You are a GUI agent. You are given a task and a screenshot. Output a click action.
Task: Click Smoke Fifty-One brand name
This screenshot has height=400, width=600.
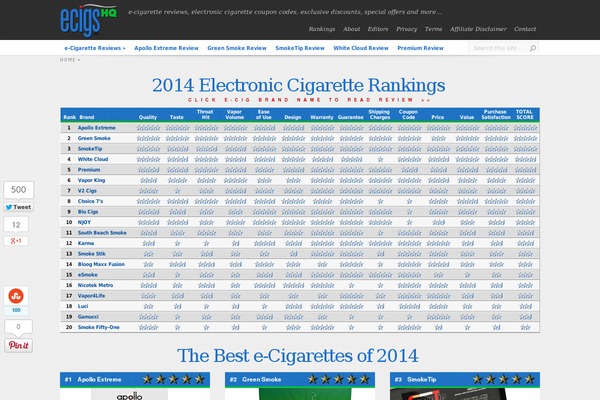[99, 327]
